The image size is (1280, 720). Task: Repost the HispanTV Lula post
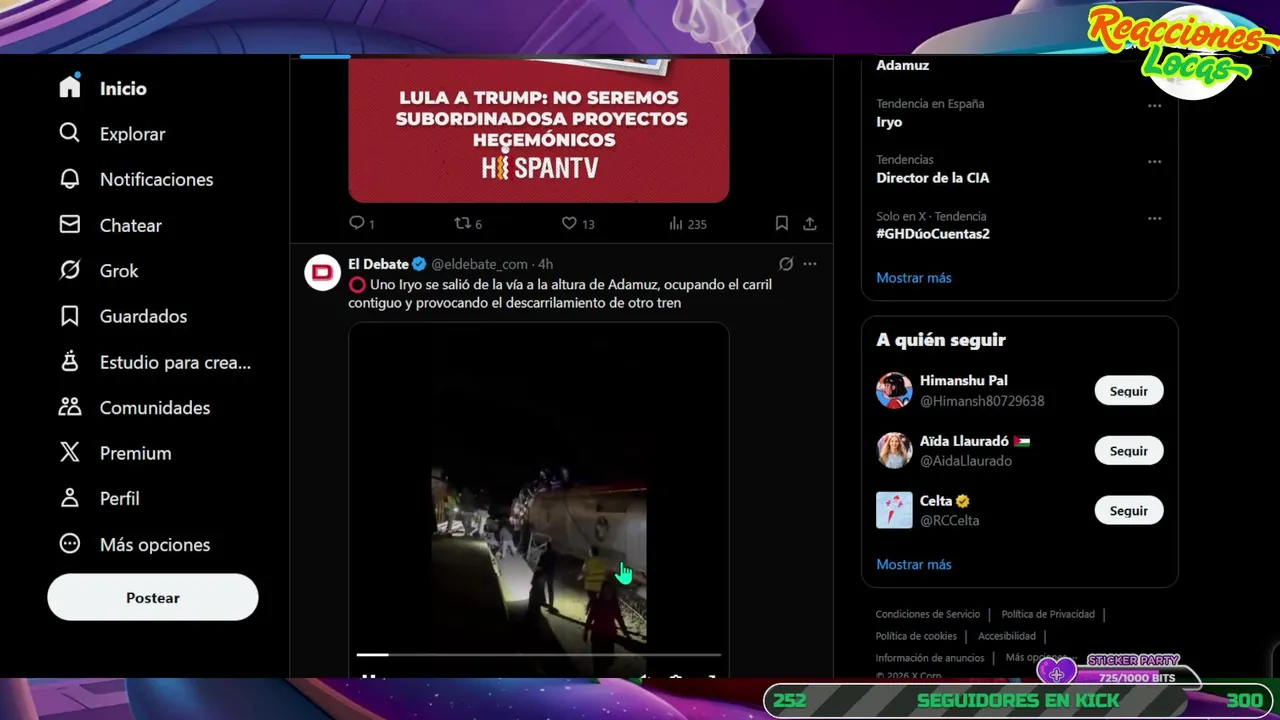point(462,223)
